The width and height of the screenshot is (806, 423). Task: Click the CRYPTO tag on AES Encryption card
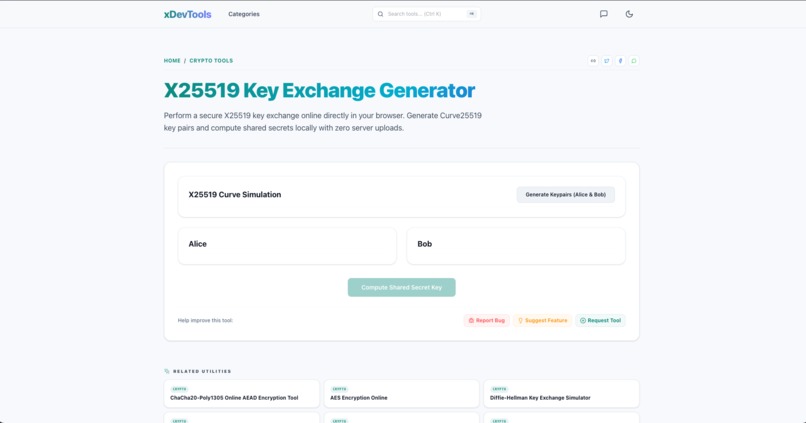pos(339,389)
